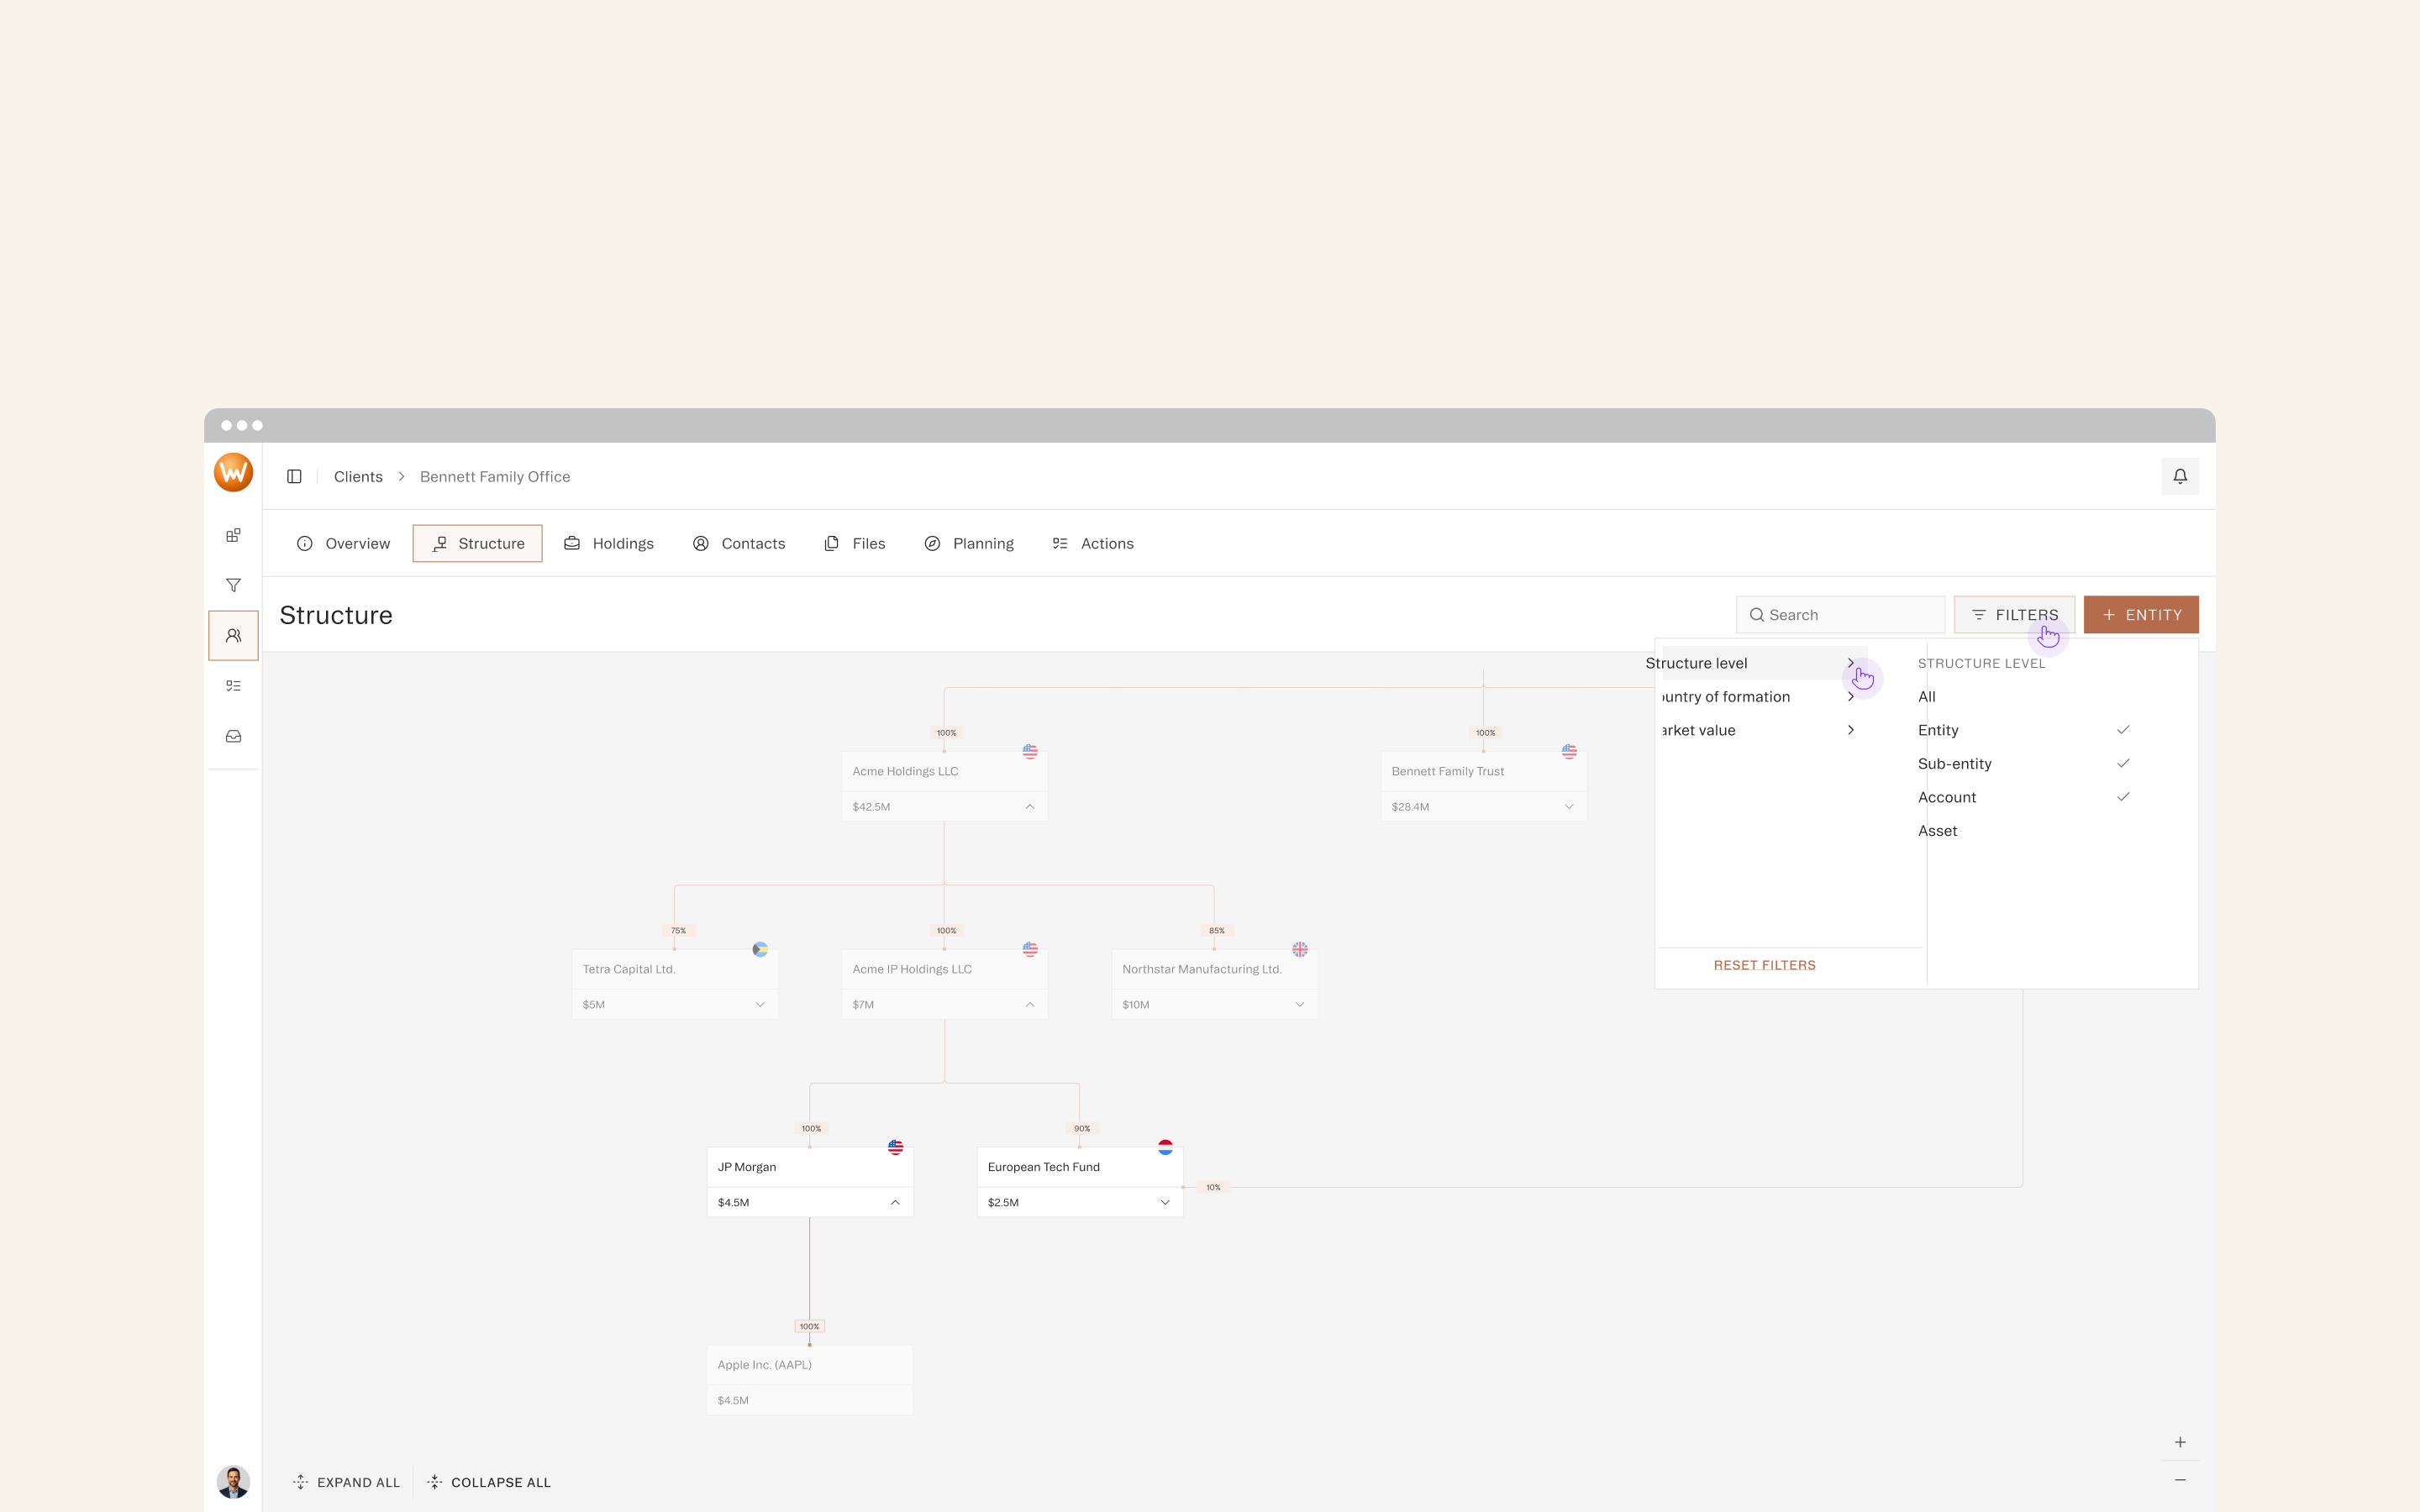2420x1512 pixels.
Task: Select the Apple Inc. (AAPL) asset name
Action: pyautogui.click(x=765, y=1365)
